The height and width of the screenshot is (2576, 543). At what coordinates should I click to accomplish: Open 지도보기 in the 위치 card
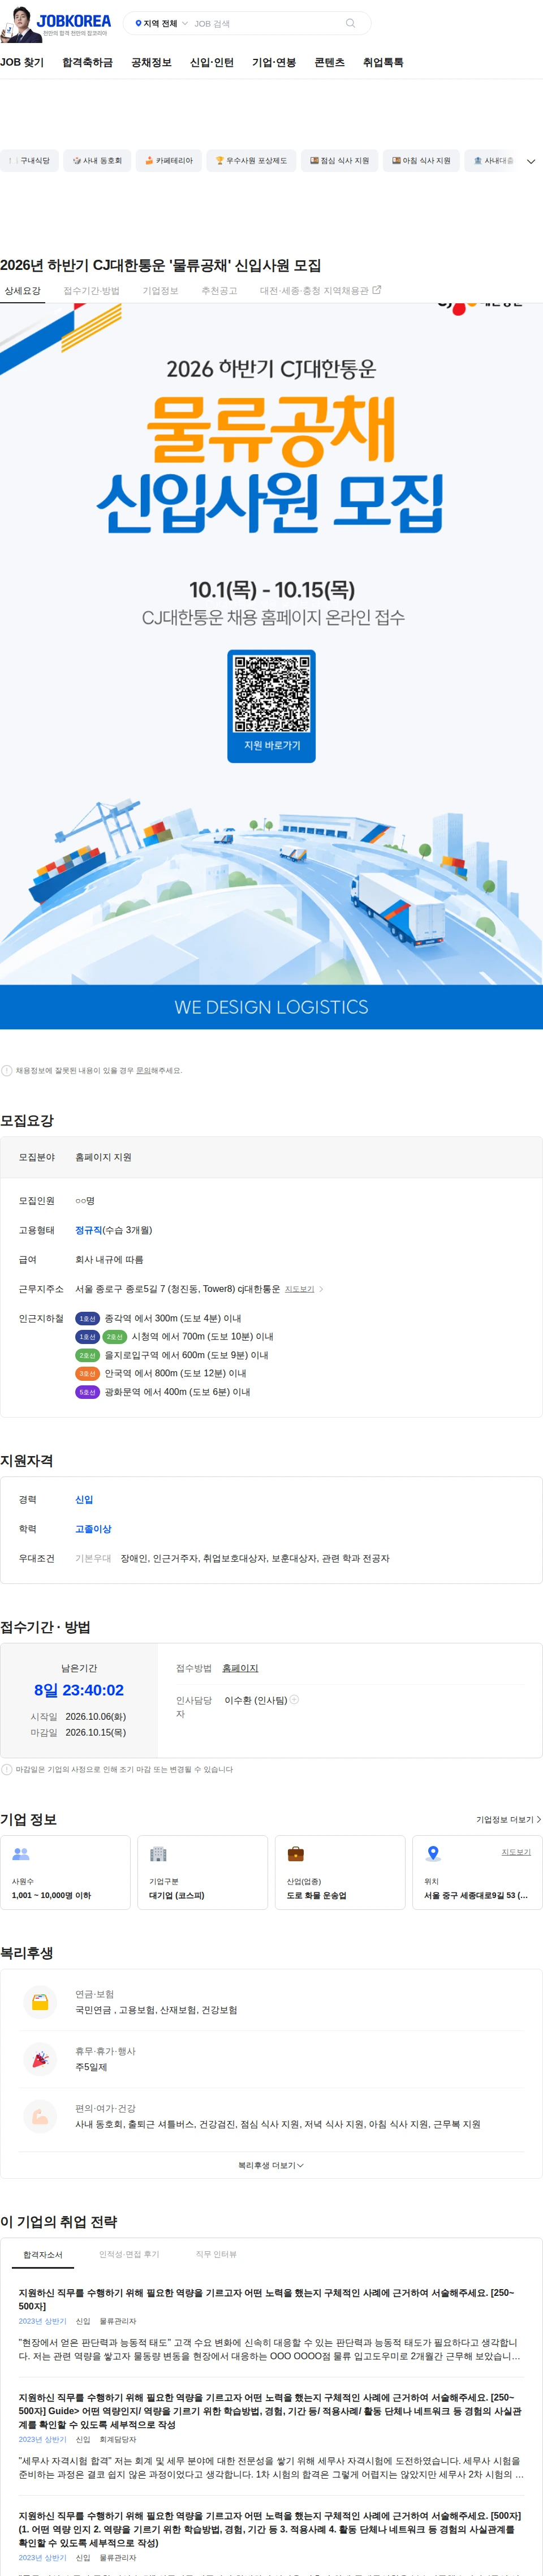tap(516, 1852)
